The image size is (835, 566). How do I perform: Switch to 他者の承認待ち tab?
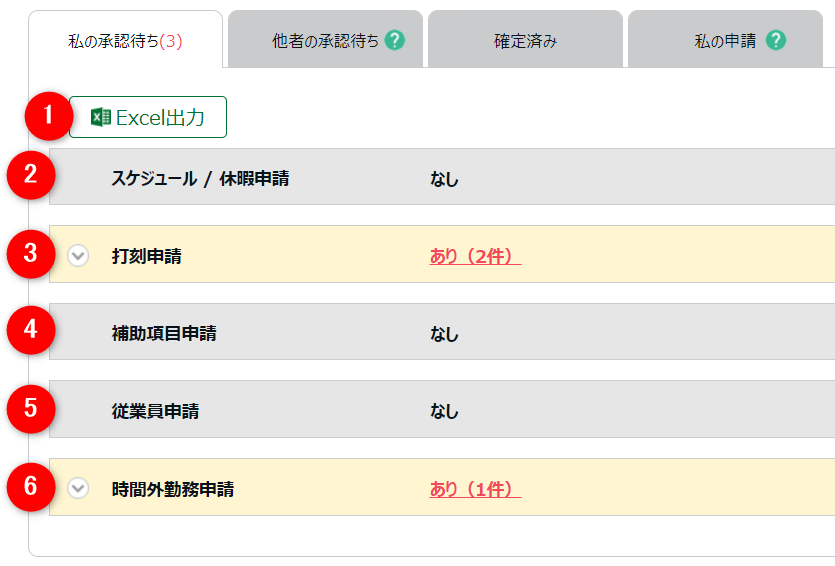pos(325,41)
